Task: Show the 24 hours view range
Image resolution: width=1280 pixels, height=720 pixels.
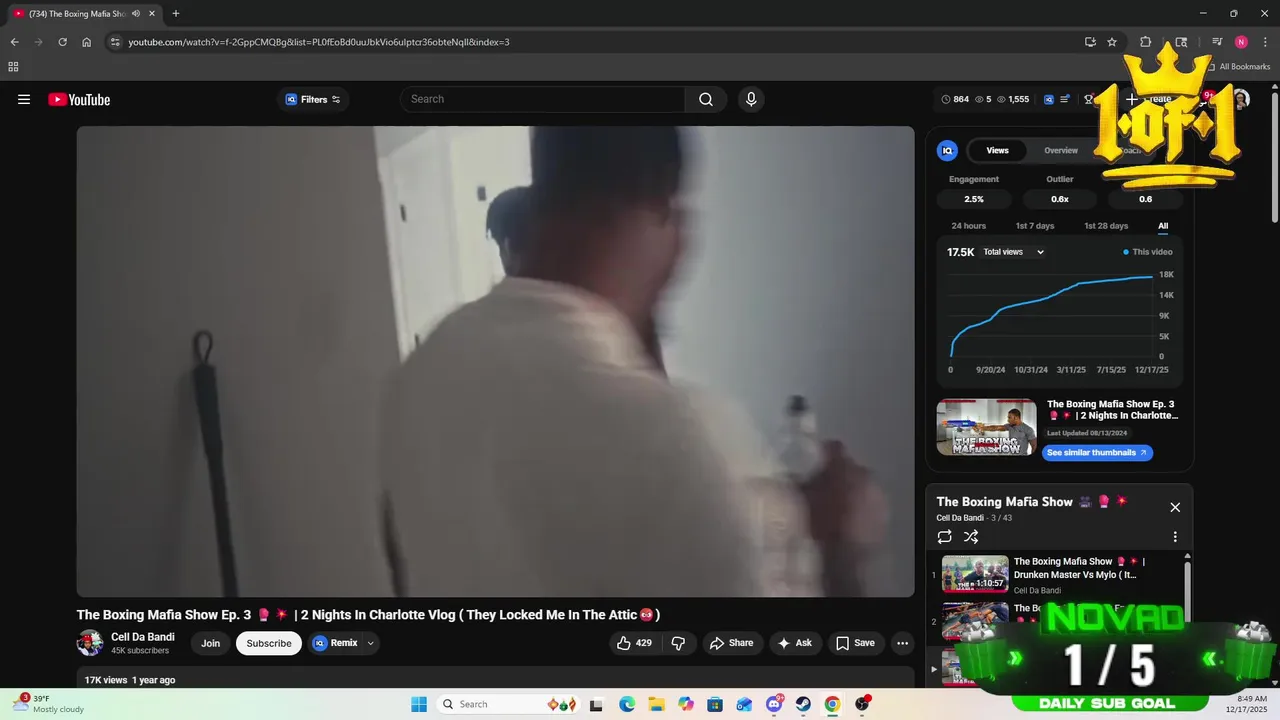Action: [x=968, y=226]
